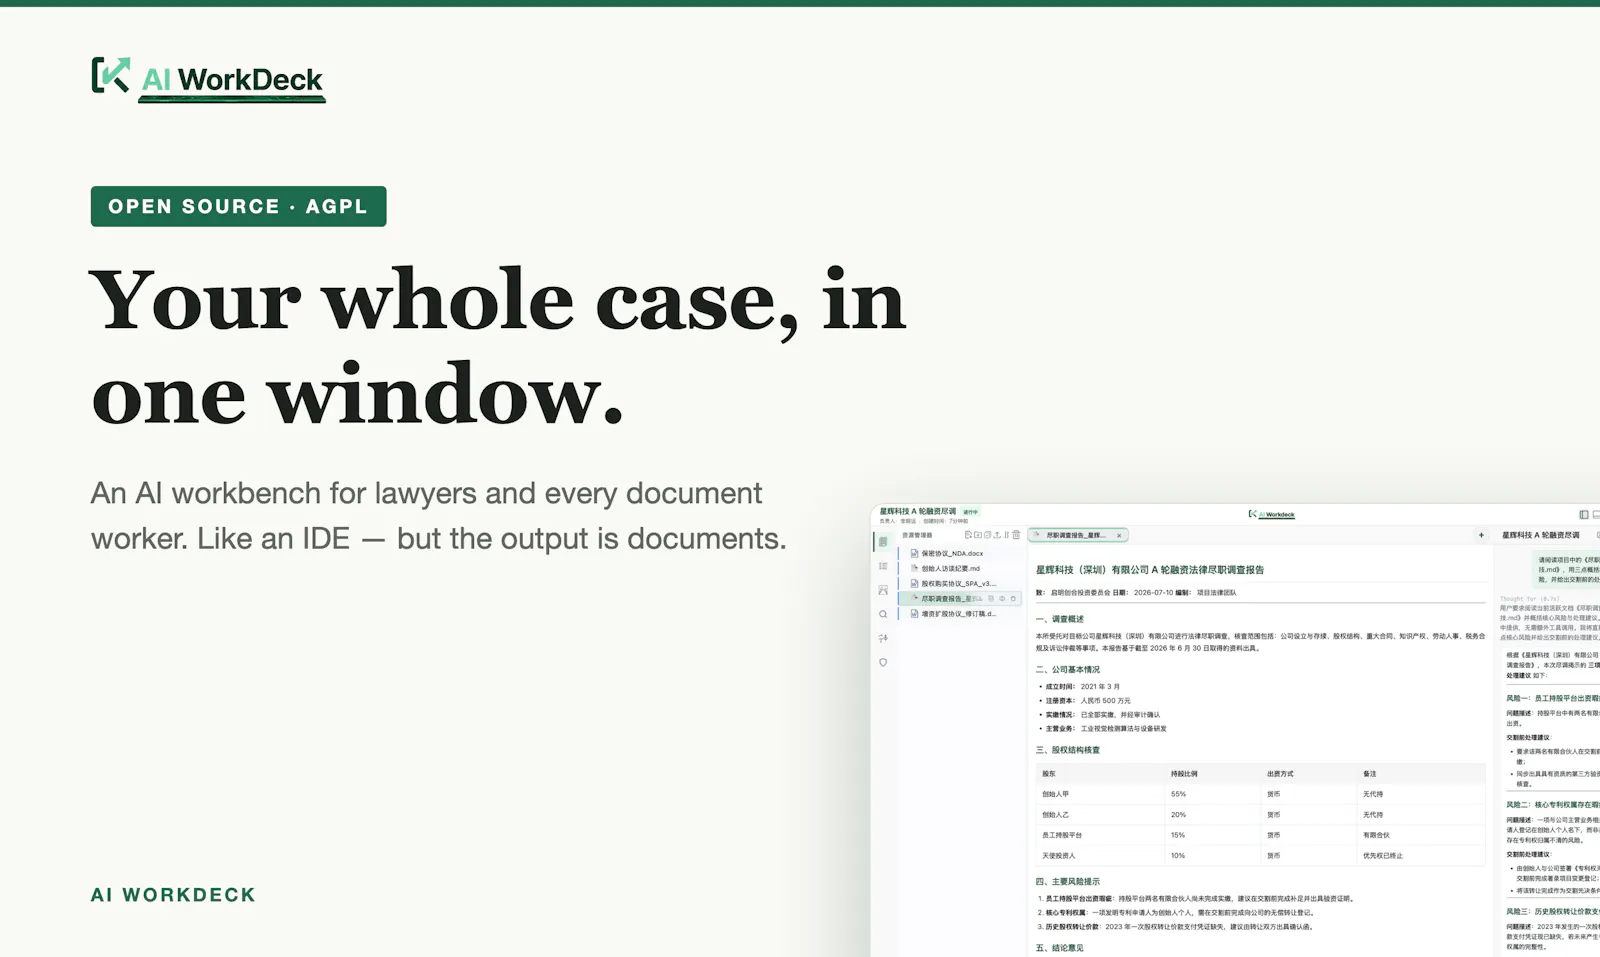
Task: Click table cell 有限合伙
Action: (1376, 835)
